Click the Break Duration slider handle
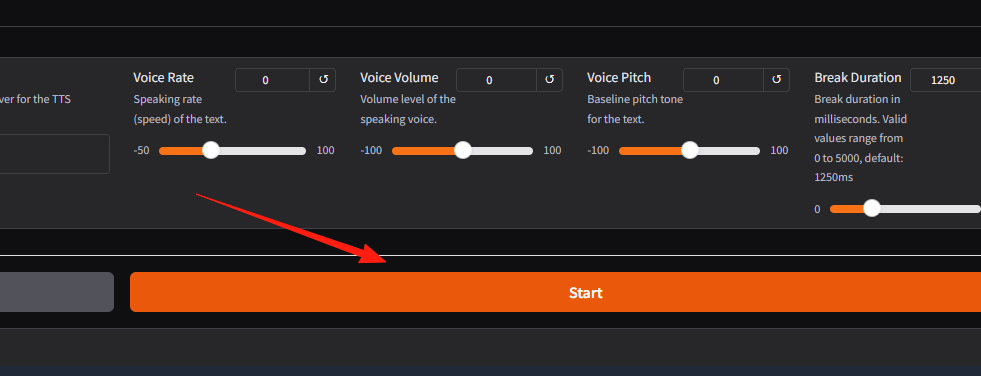Viewport: 981px width, 376px height. [872, 208]
